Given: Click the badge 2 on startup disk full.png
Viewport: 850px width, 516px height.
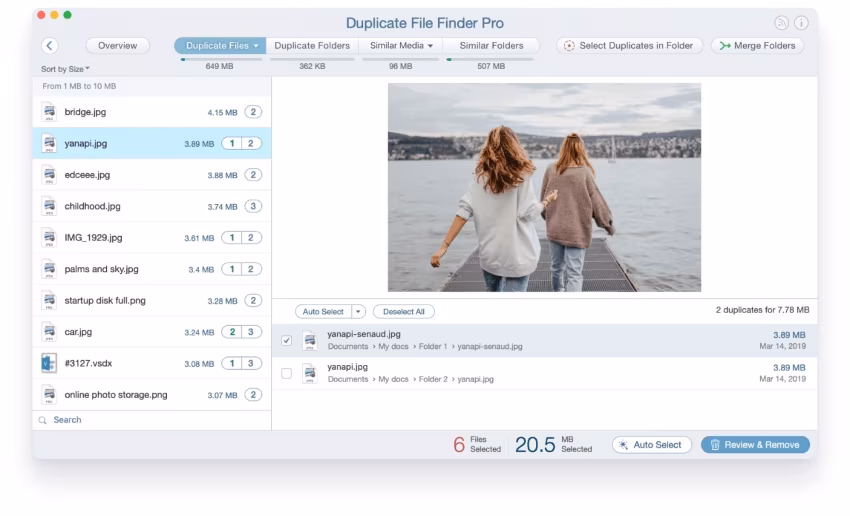Looking at the screenshot, I should [x=253, y=301].
